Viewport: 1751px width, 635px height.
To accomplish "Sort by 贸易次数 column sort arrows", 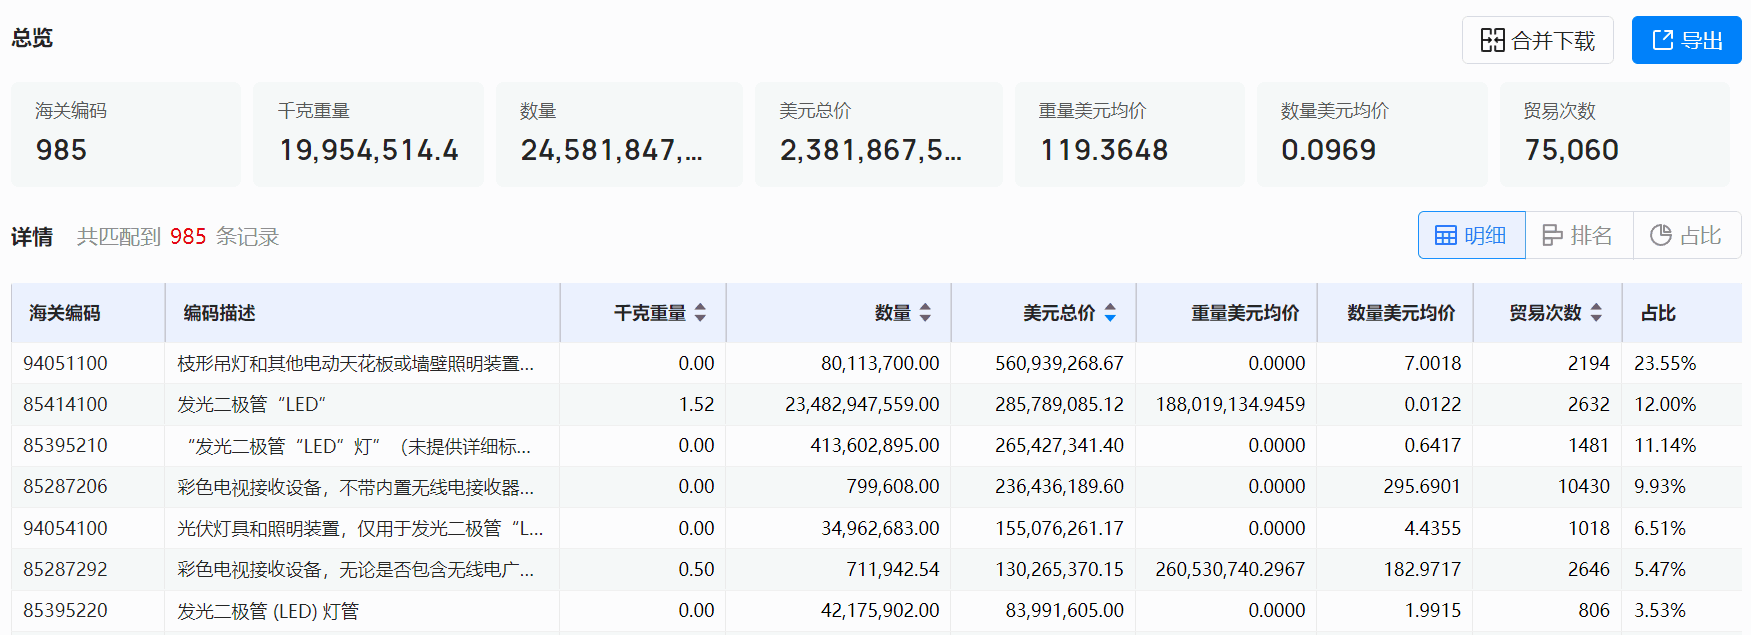I will (x=1596, y=313).
